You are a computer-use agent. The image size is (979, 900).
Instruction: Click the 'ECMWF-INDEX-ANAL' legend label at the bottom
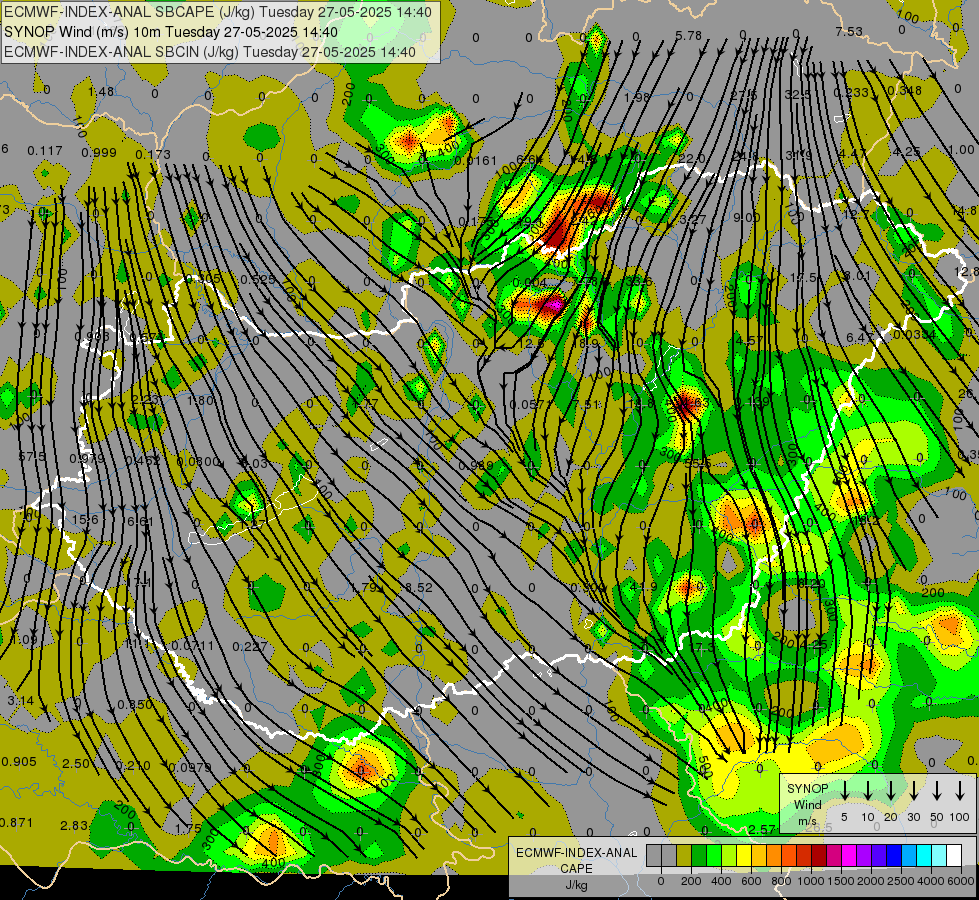click(x=576, y=853)
